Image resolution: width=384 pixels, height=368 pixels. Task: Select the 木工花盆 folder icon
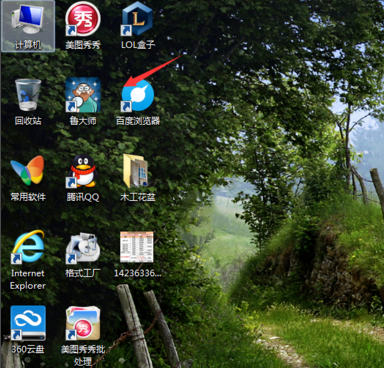click(x=136, y=171)
